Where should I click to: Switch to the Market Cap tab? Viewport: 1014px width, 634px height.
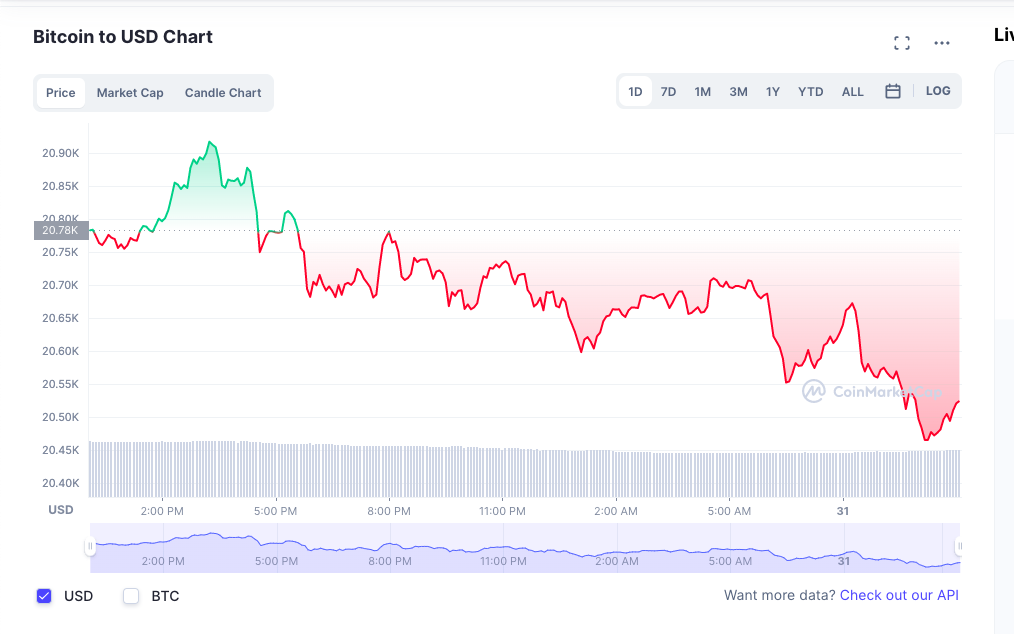pyautogui.click(x=130, y=93)
